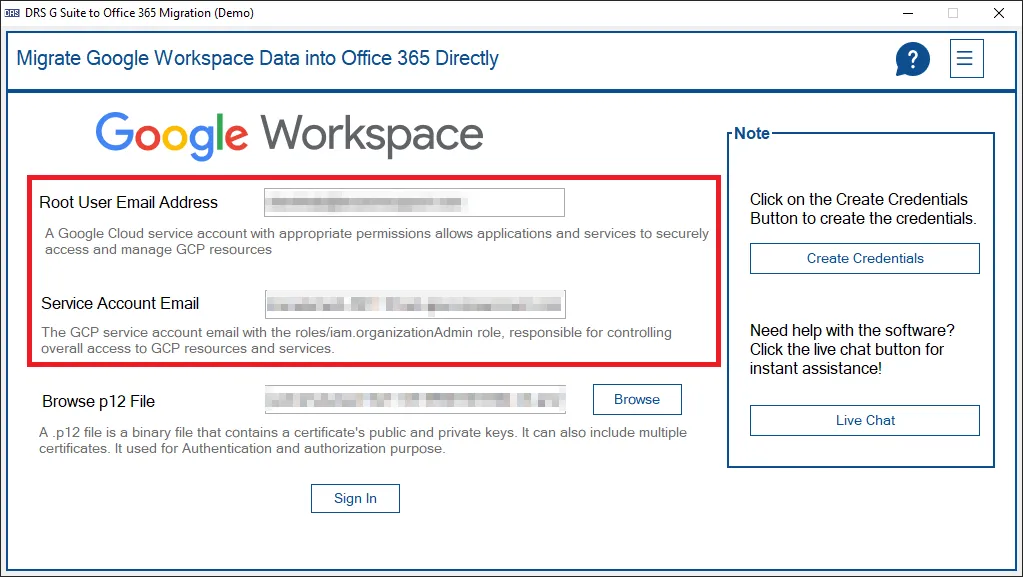Click the Note panel title
Image resolution: width=1023 pixels, height=577 pixels.
tap(752, 133)
